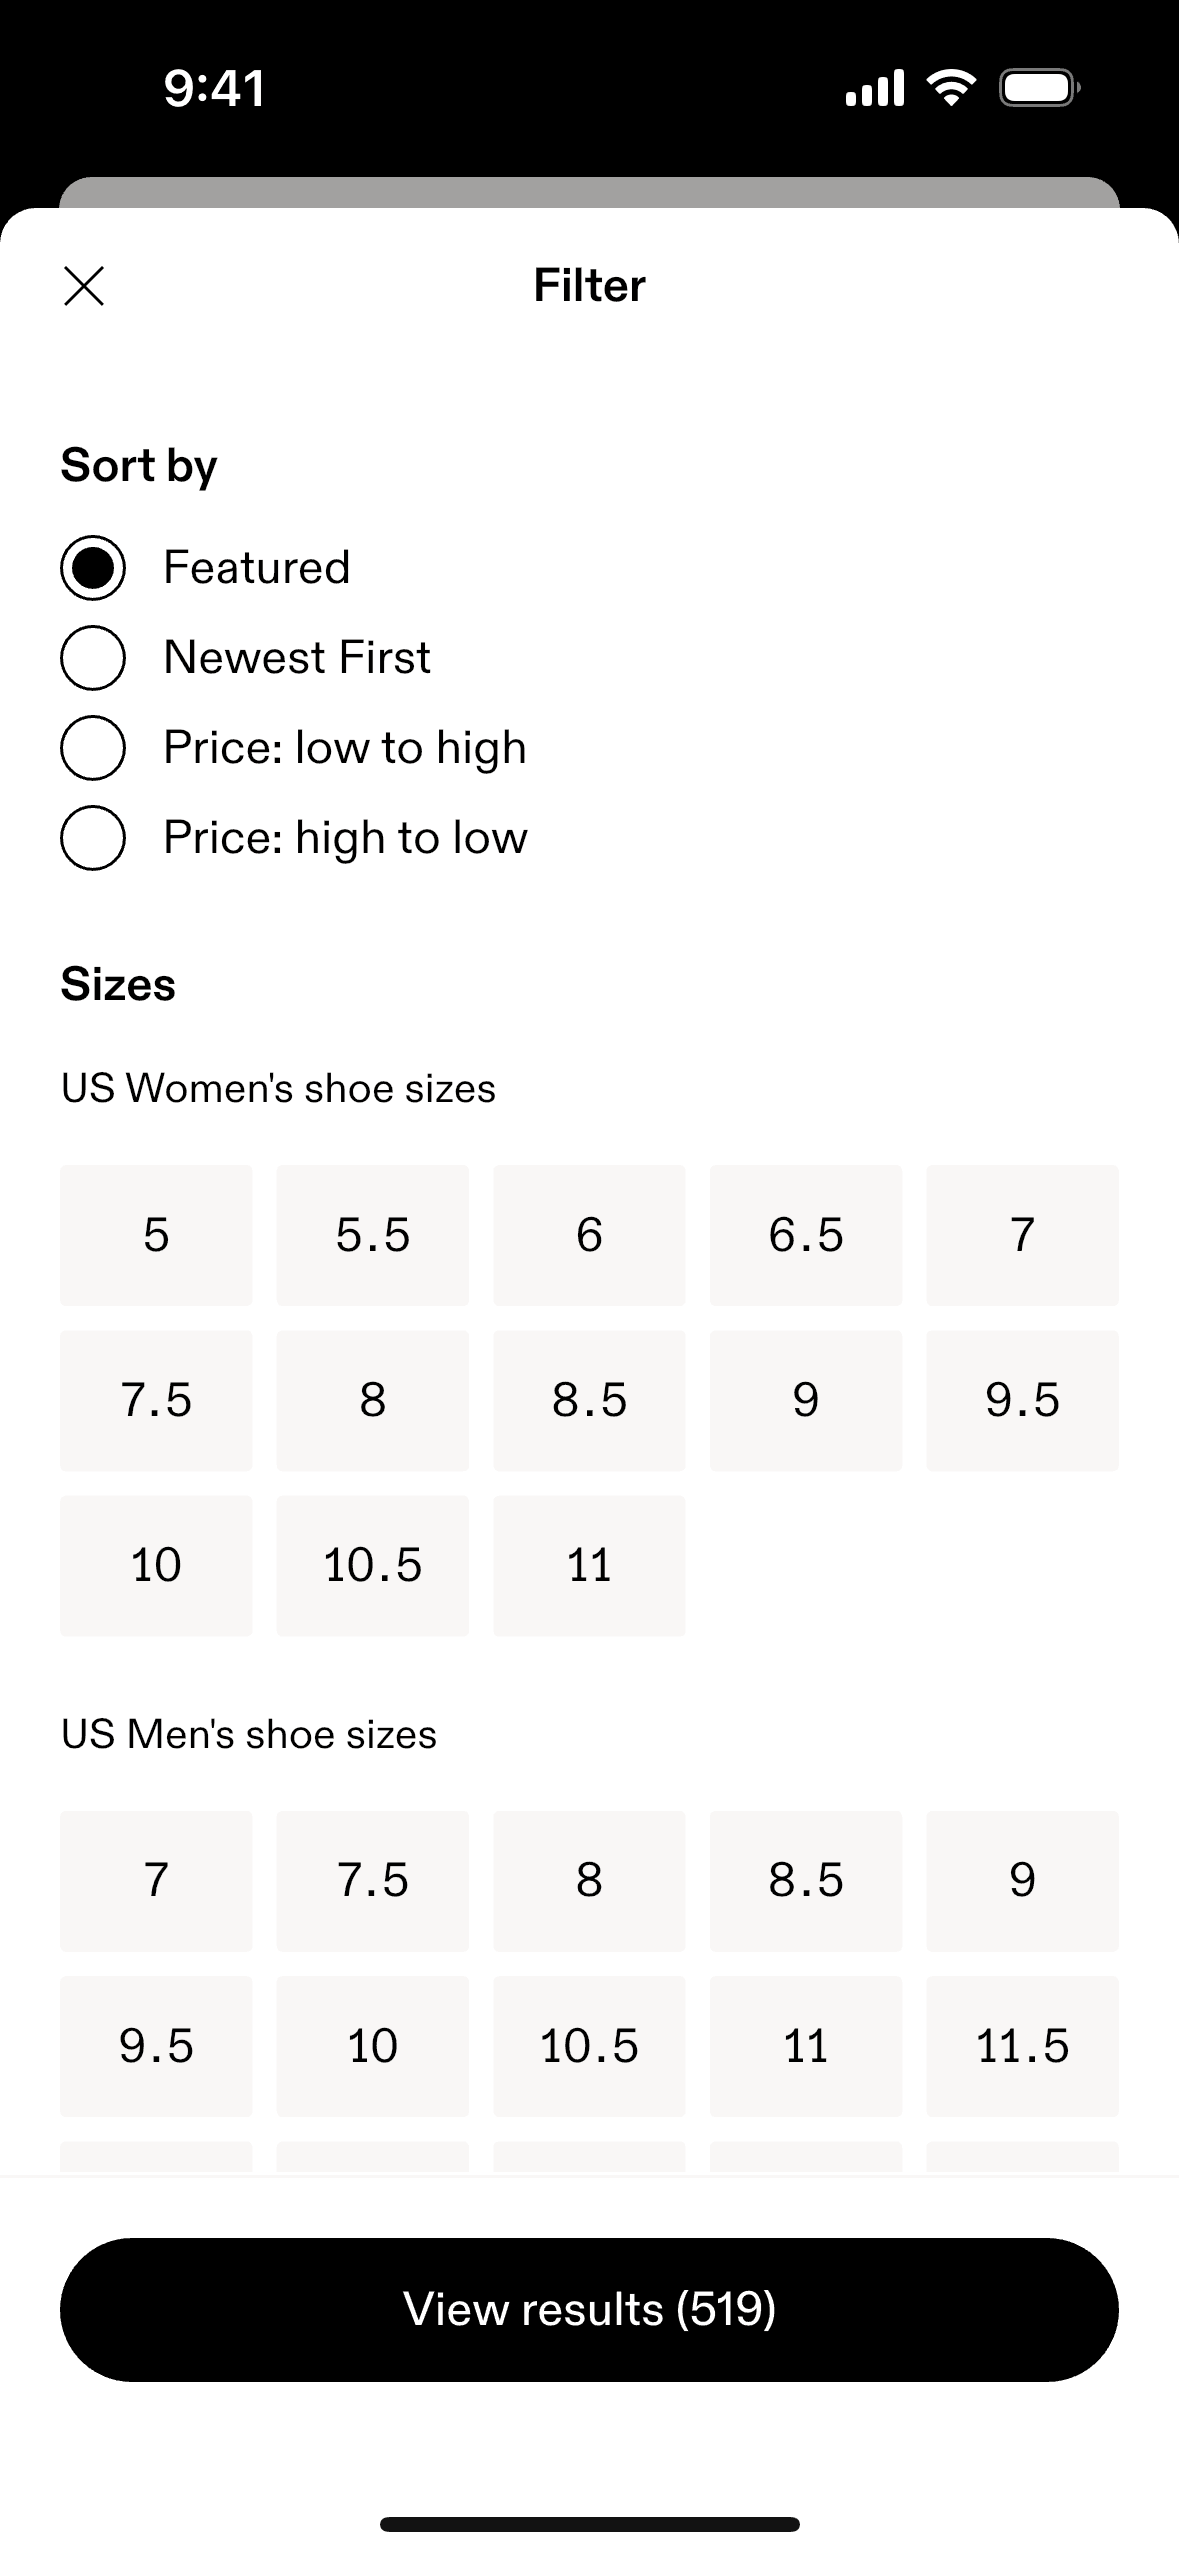Image resolution: width=1179 pixels, height=2556 pixels.
Task: Select men's shoe size 10.5
Action: point(589,2045)
